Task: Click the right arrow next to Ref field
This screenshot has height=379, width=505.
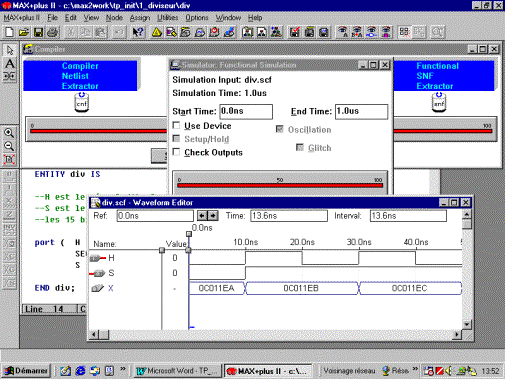Action: point(213,216)
